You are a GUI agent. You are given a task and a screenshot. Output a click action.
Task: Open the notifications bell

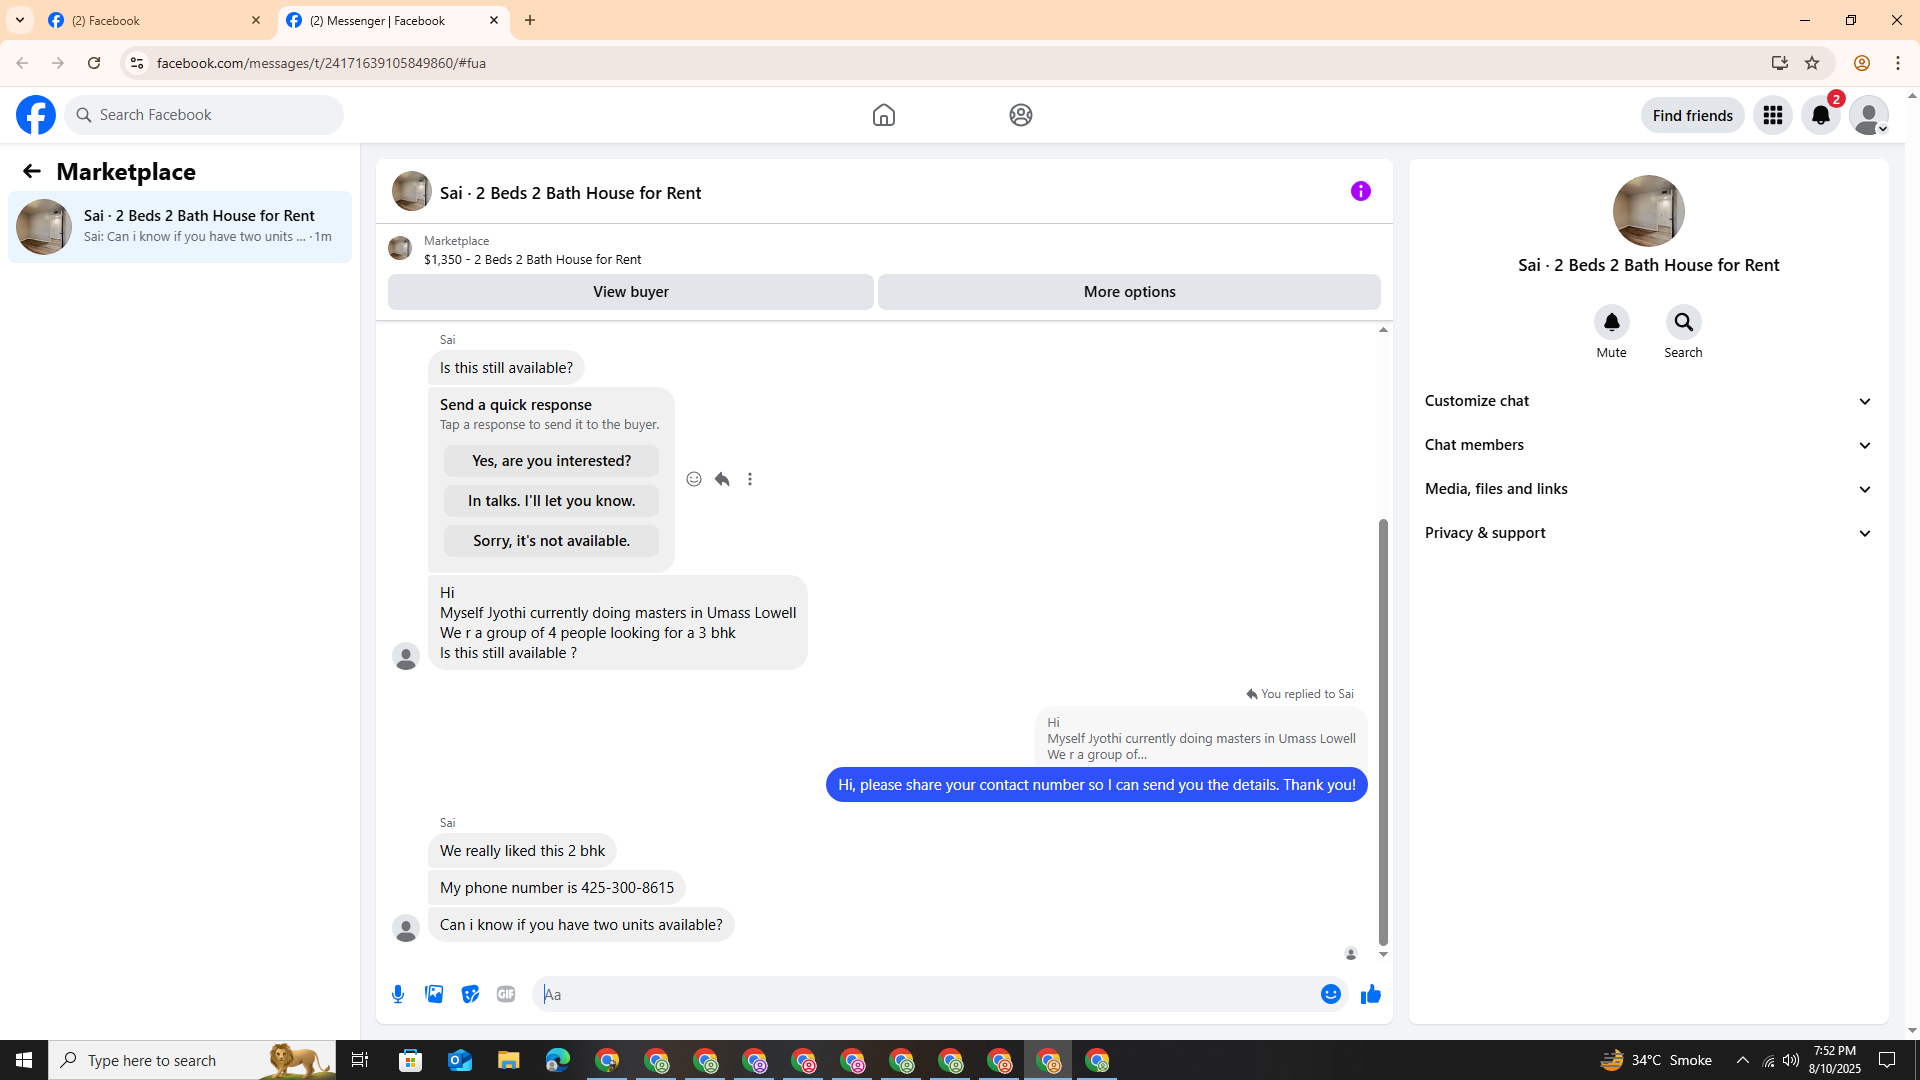[1820, 115]
